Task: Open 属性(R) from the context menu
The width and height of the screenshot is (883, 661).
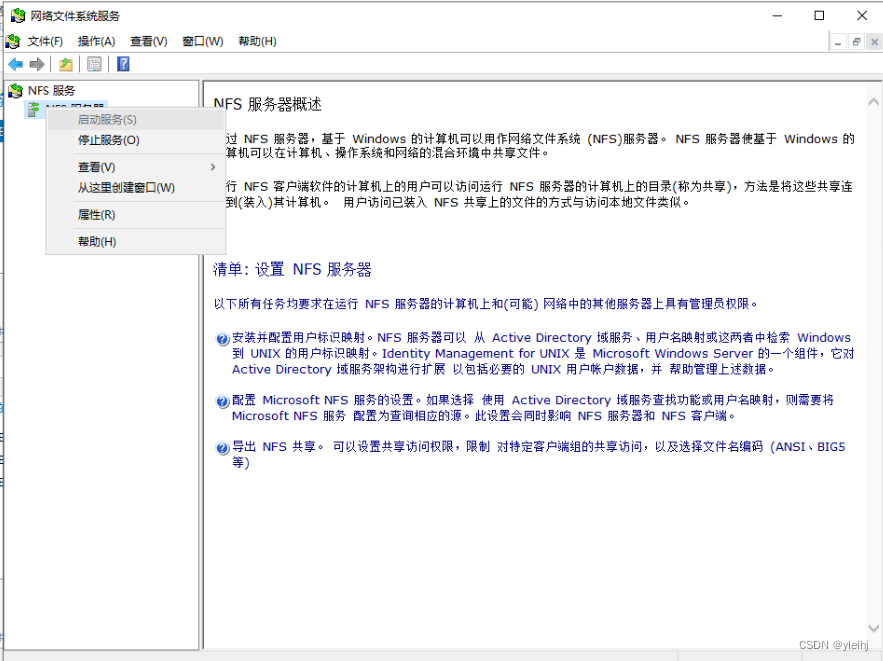Action: point(136,215)
